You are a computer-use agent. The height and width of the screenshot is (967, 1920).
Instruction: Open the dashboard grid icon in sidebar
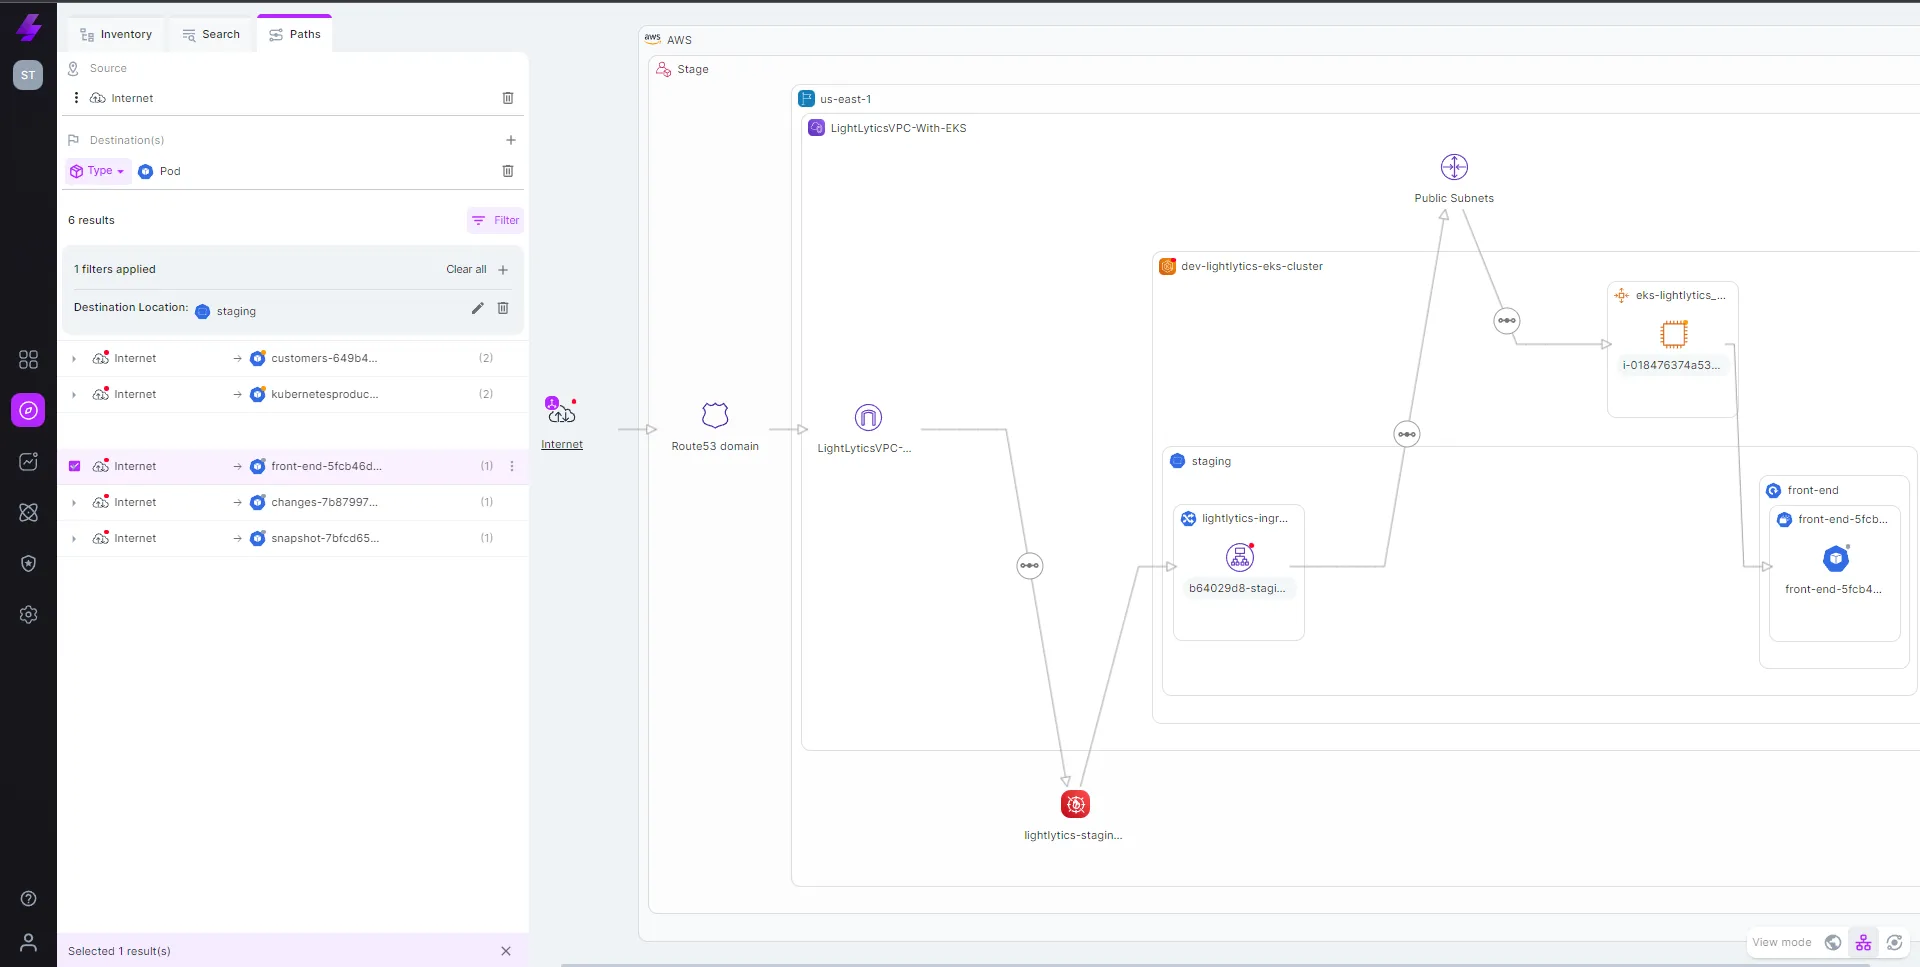pyautogui.click(x=28, y=359)
